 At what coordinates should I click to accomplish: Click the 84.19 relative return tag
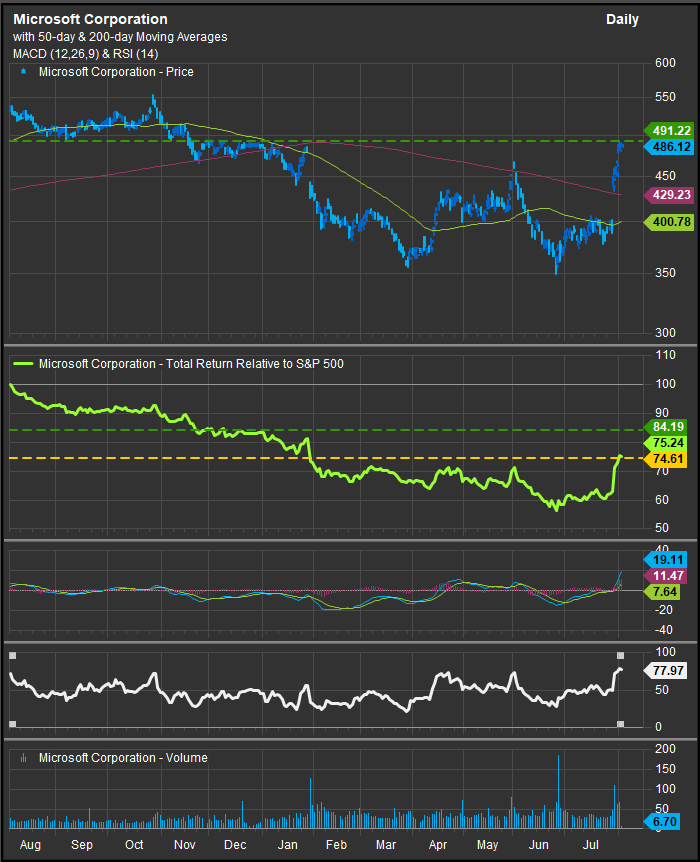coord(665,427)
